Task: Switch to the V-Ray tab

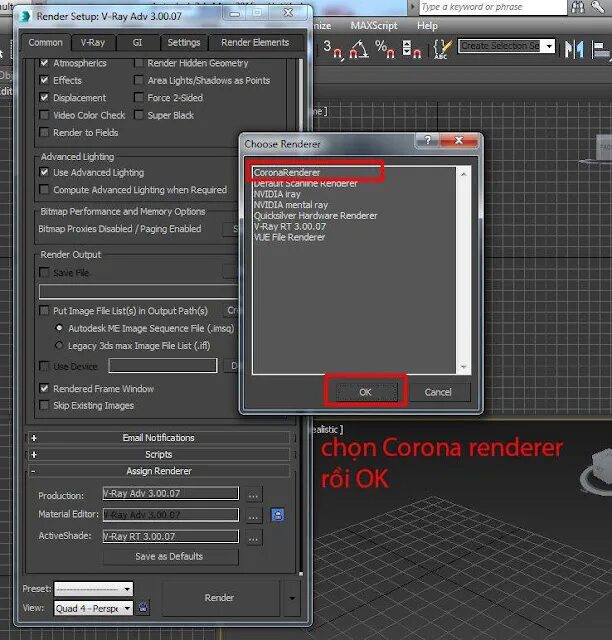Action: point(93,43)
